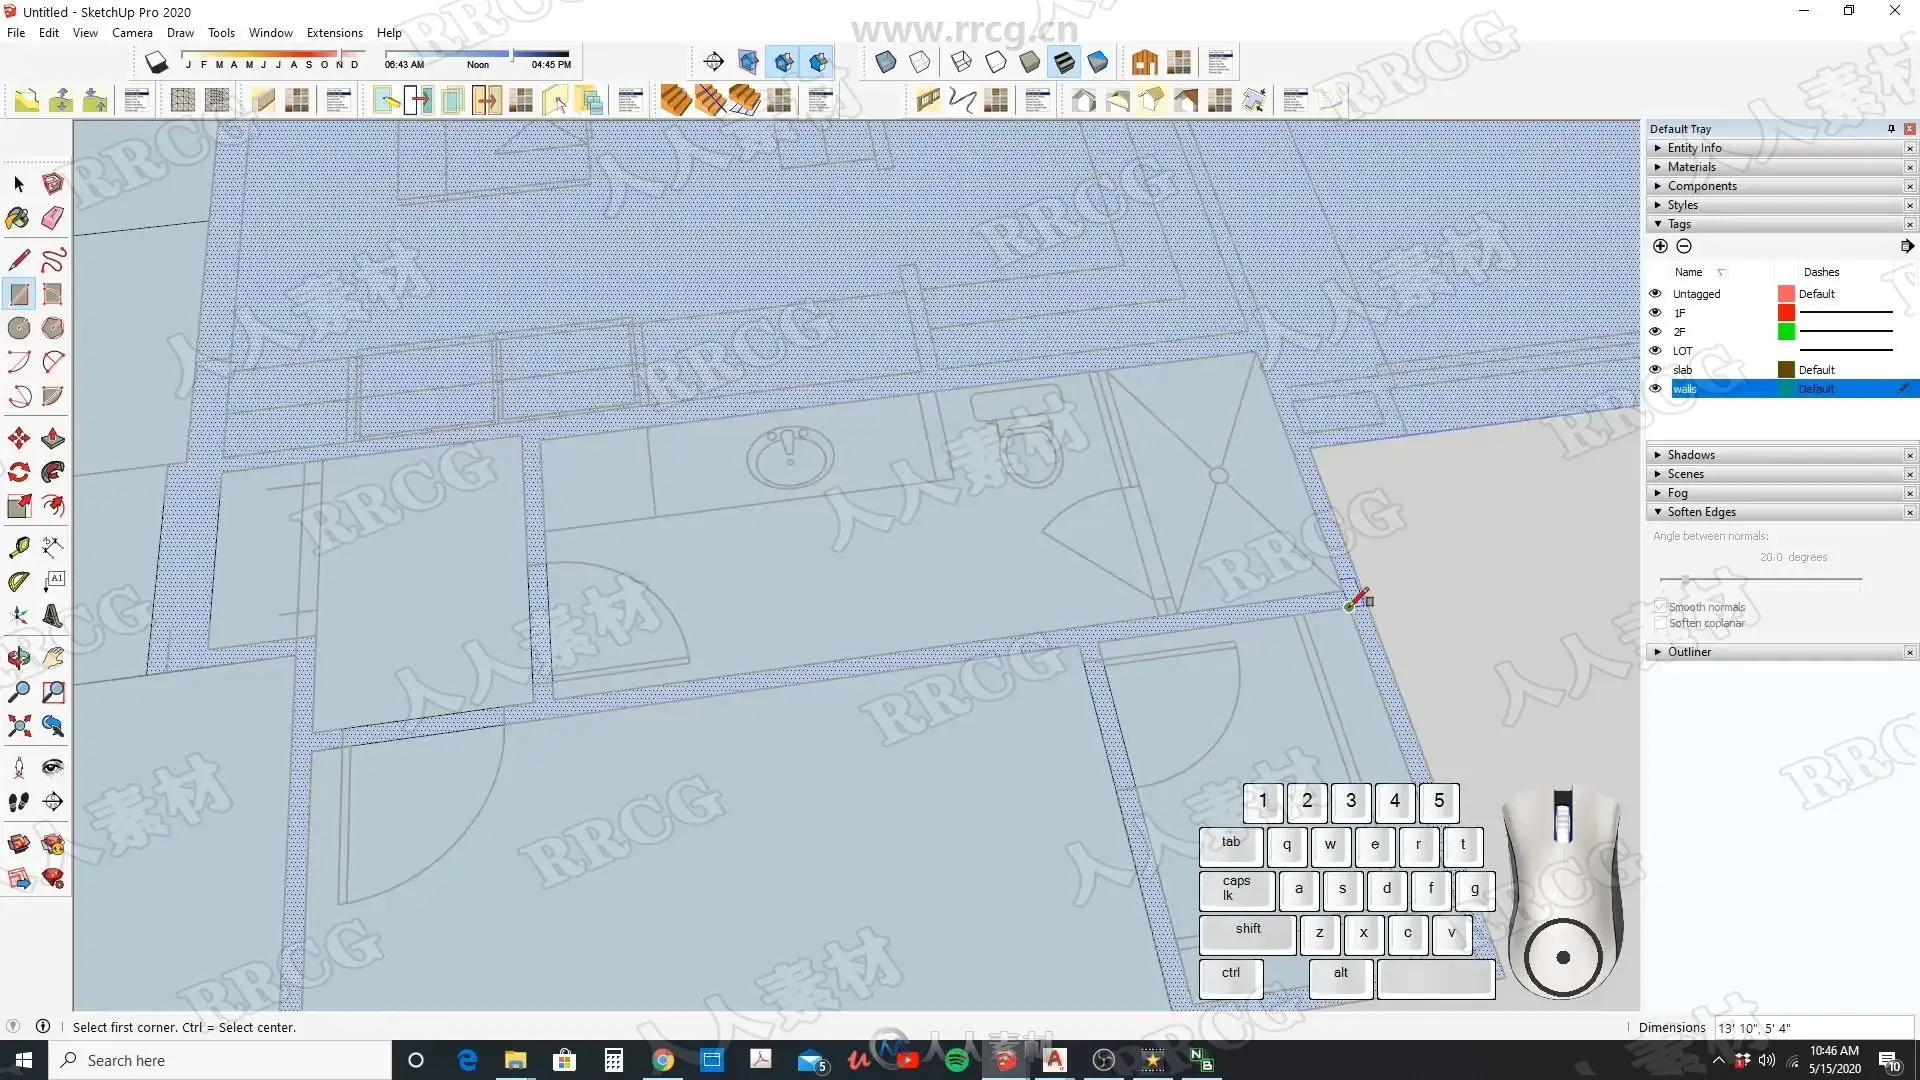
Task: Activate the Push/Pull tool
Action: coord(53,438)
